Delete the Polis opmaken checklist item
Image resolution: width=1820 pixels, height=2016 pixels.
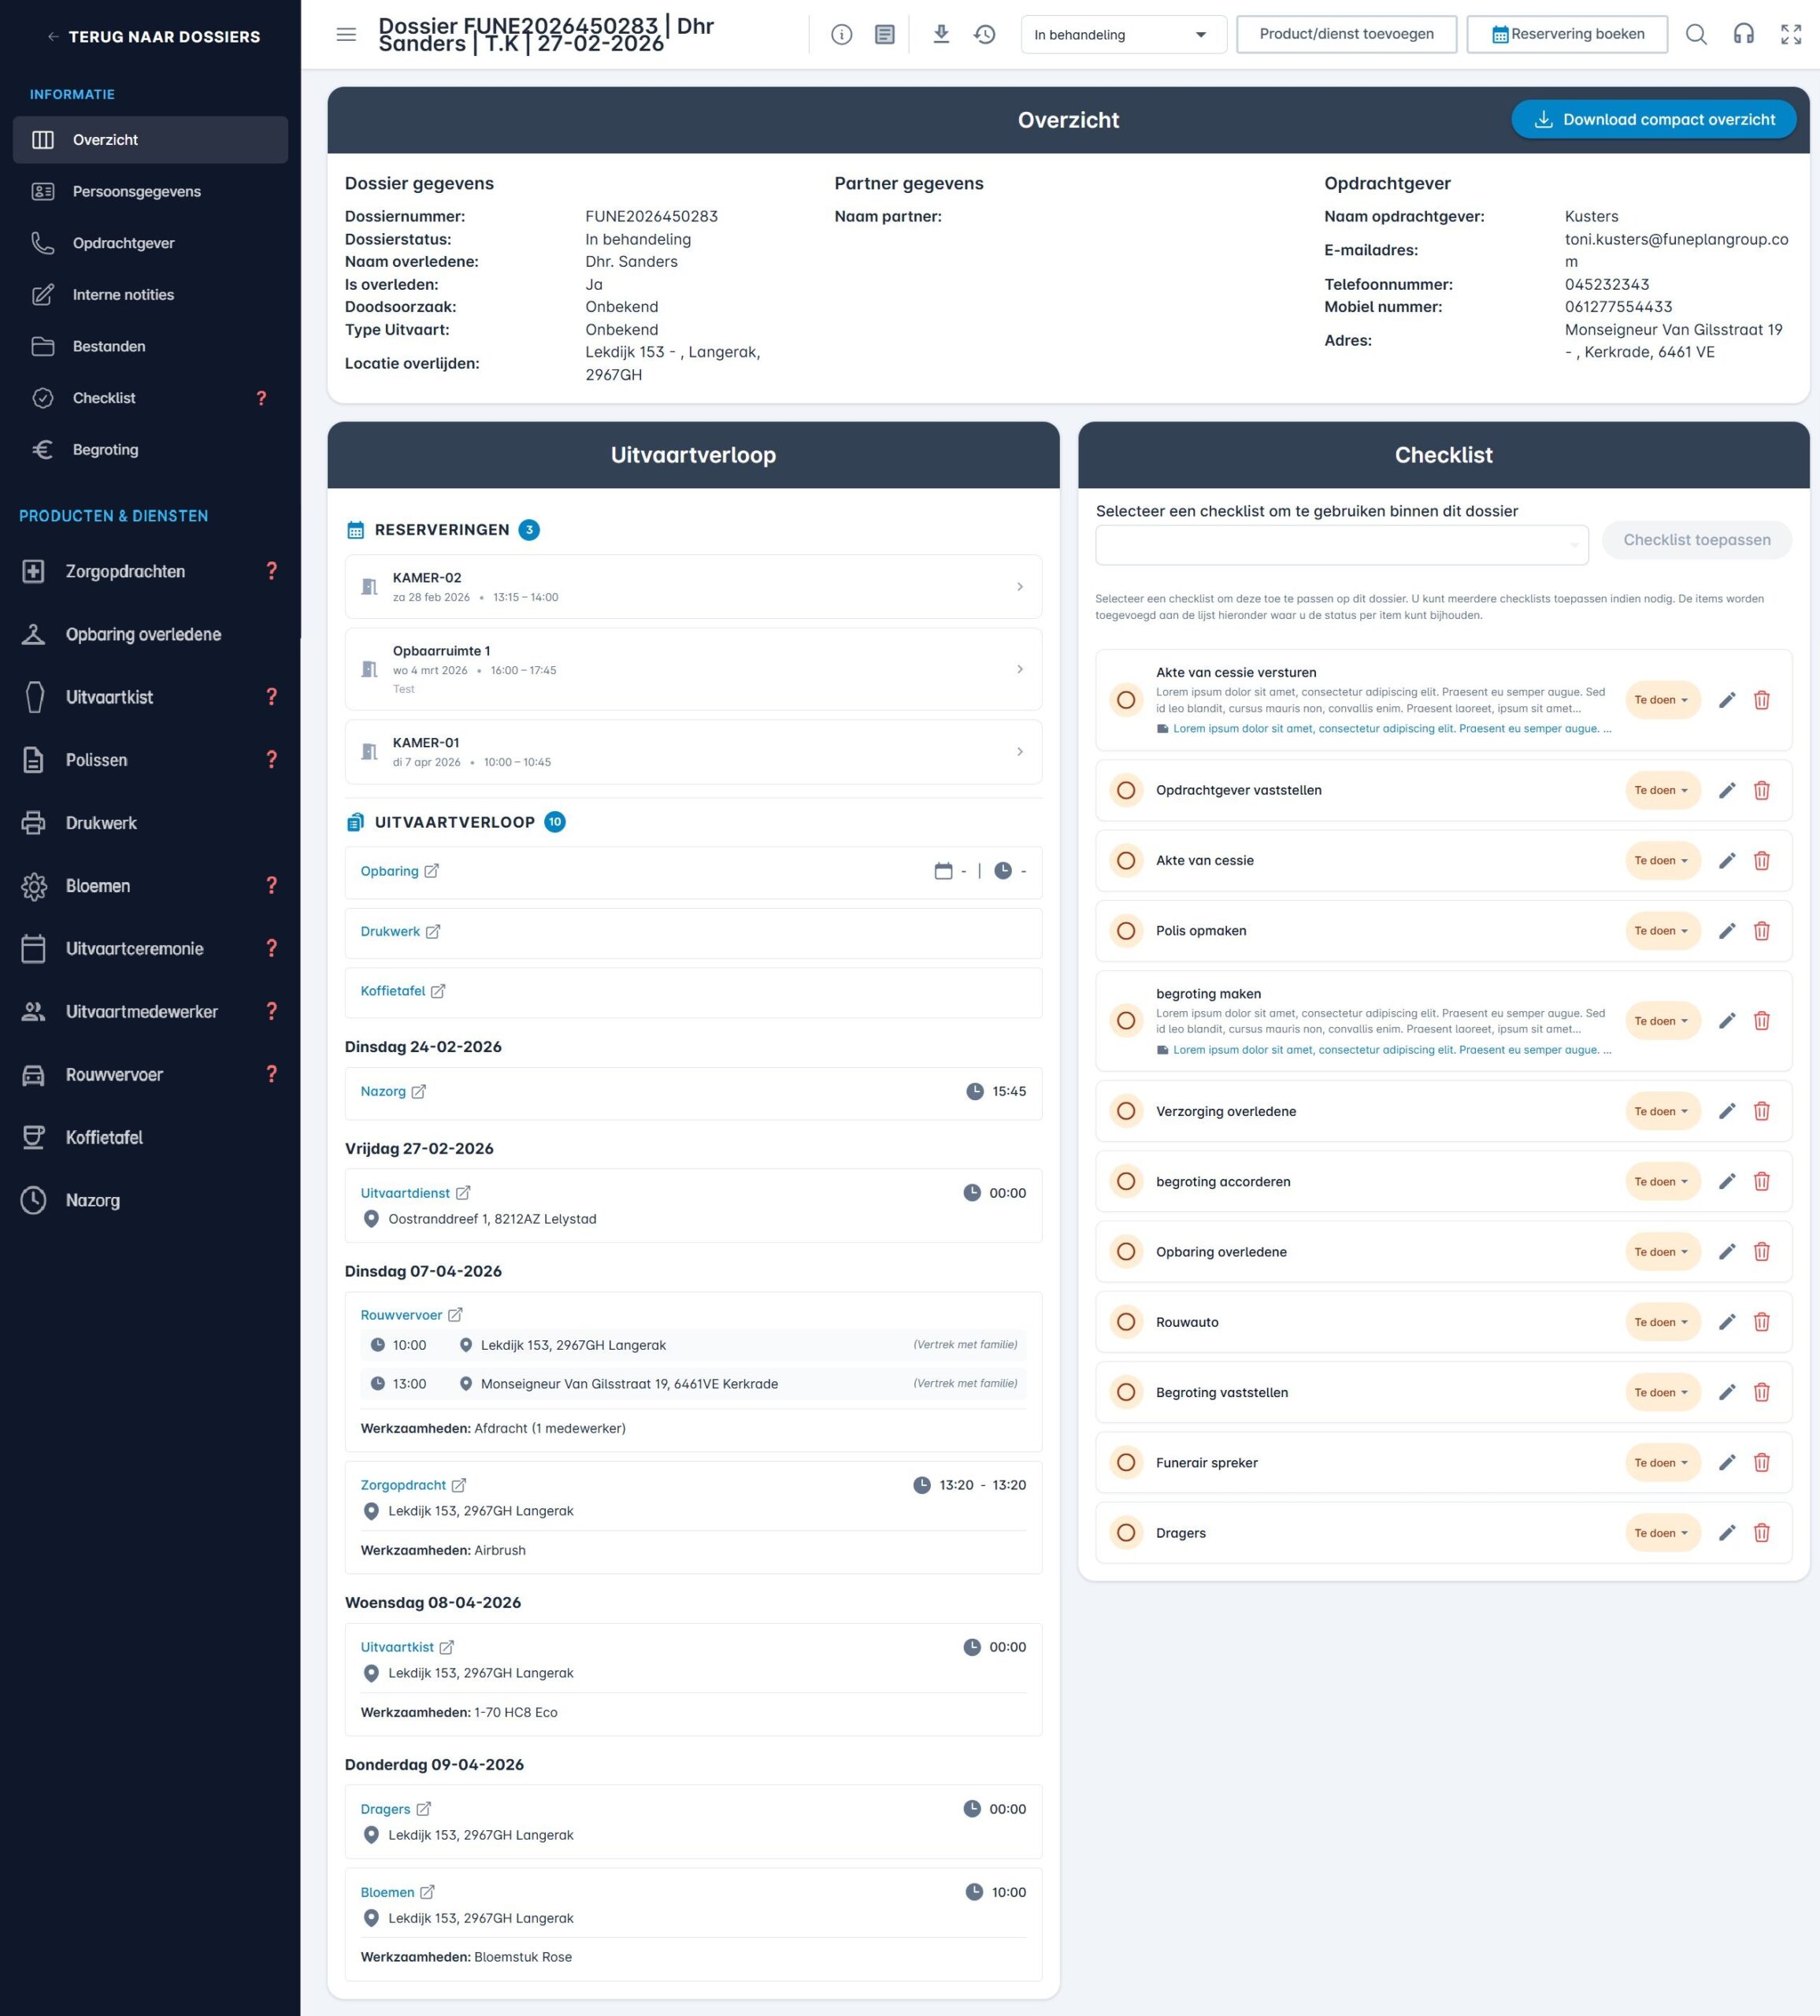[1761, 931]
